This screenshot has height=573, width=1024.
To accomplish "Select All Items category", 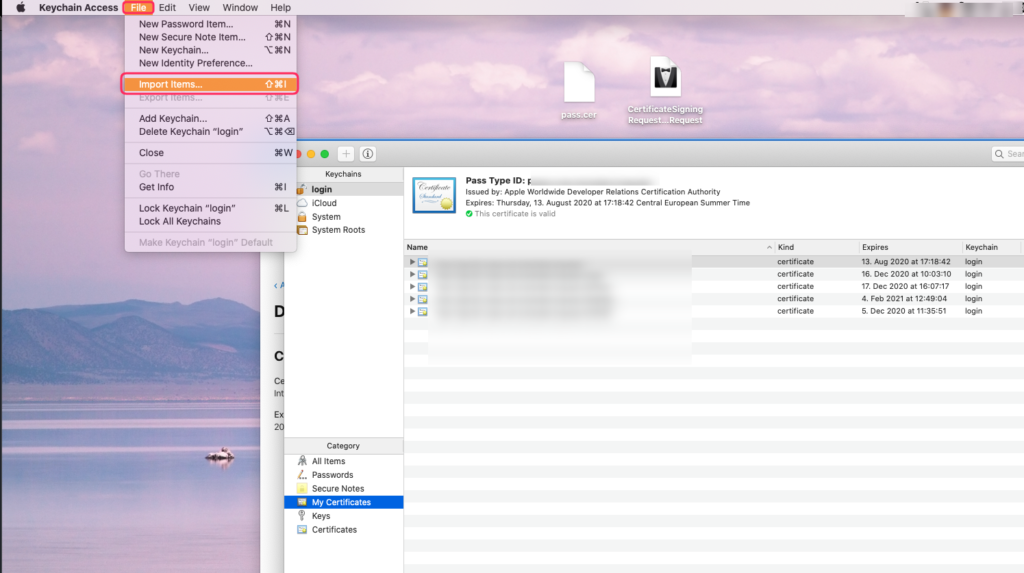I will (x=344, y=461).
